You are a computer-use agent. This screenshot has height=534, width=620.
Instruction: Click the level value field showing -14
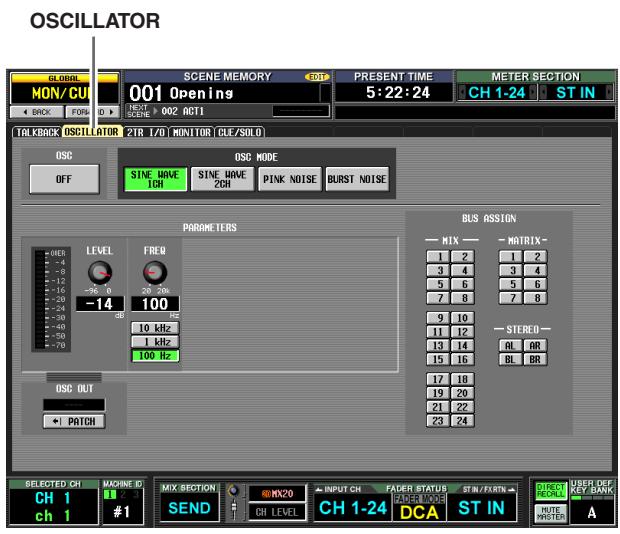click(x=100, y=304)
